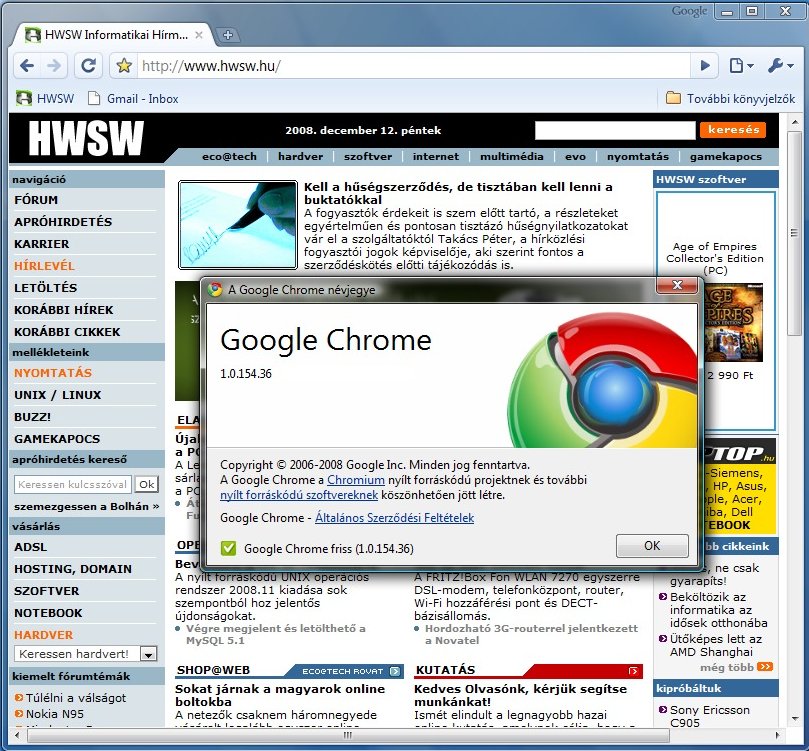Open the ADSL shopping link

(x=30, y=547)
